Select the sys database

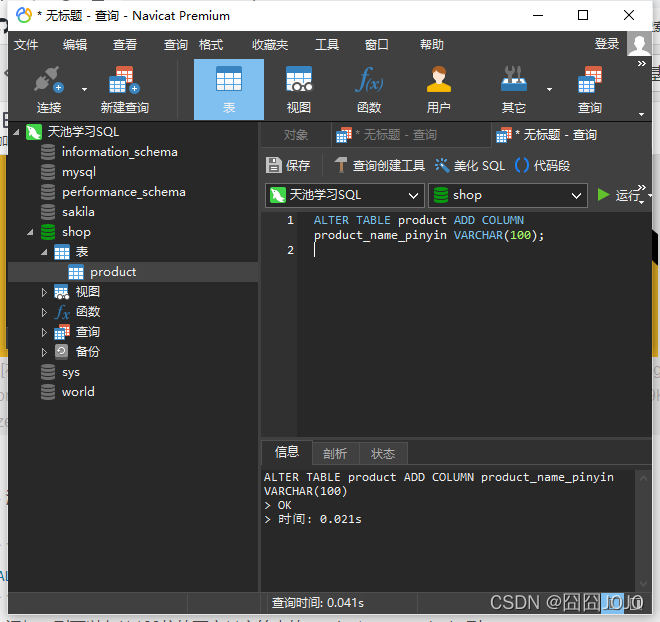click(71, 372)
